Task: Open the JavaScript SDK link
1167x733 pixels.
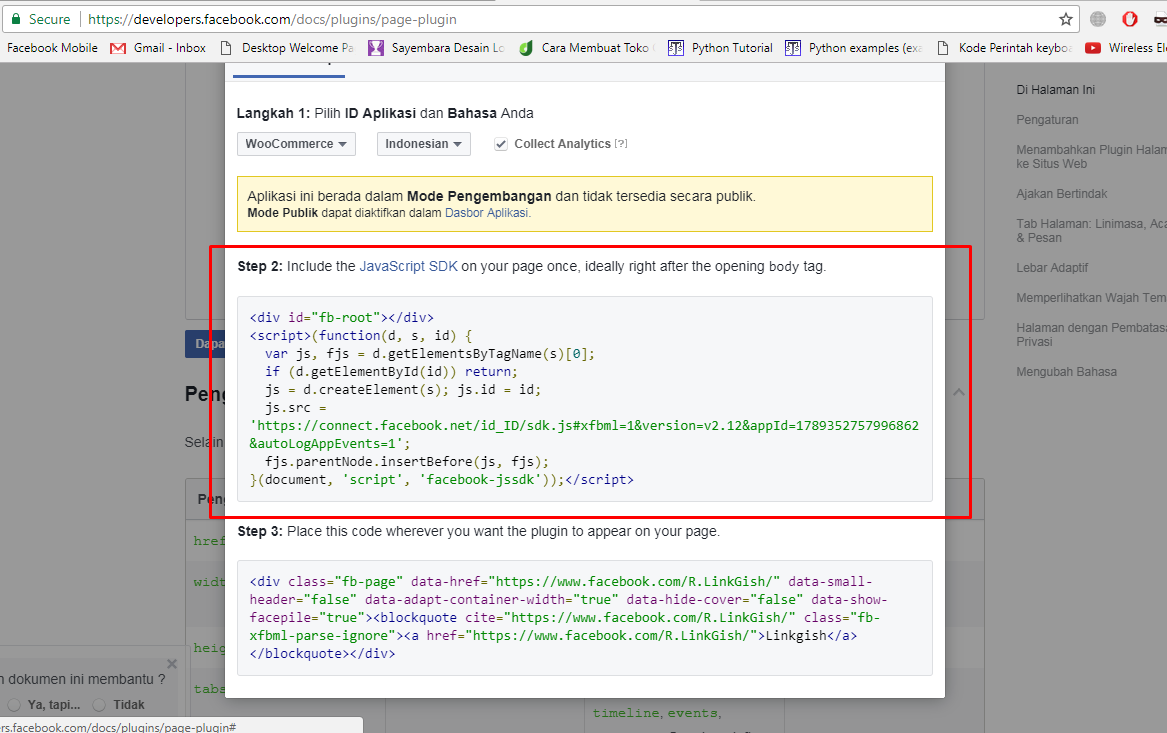Action: pyautogui.click(x=409, y=266)
